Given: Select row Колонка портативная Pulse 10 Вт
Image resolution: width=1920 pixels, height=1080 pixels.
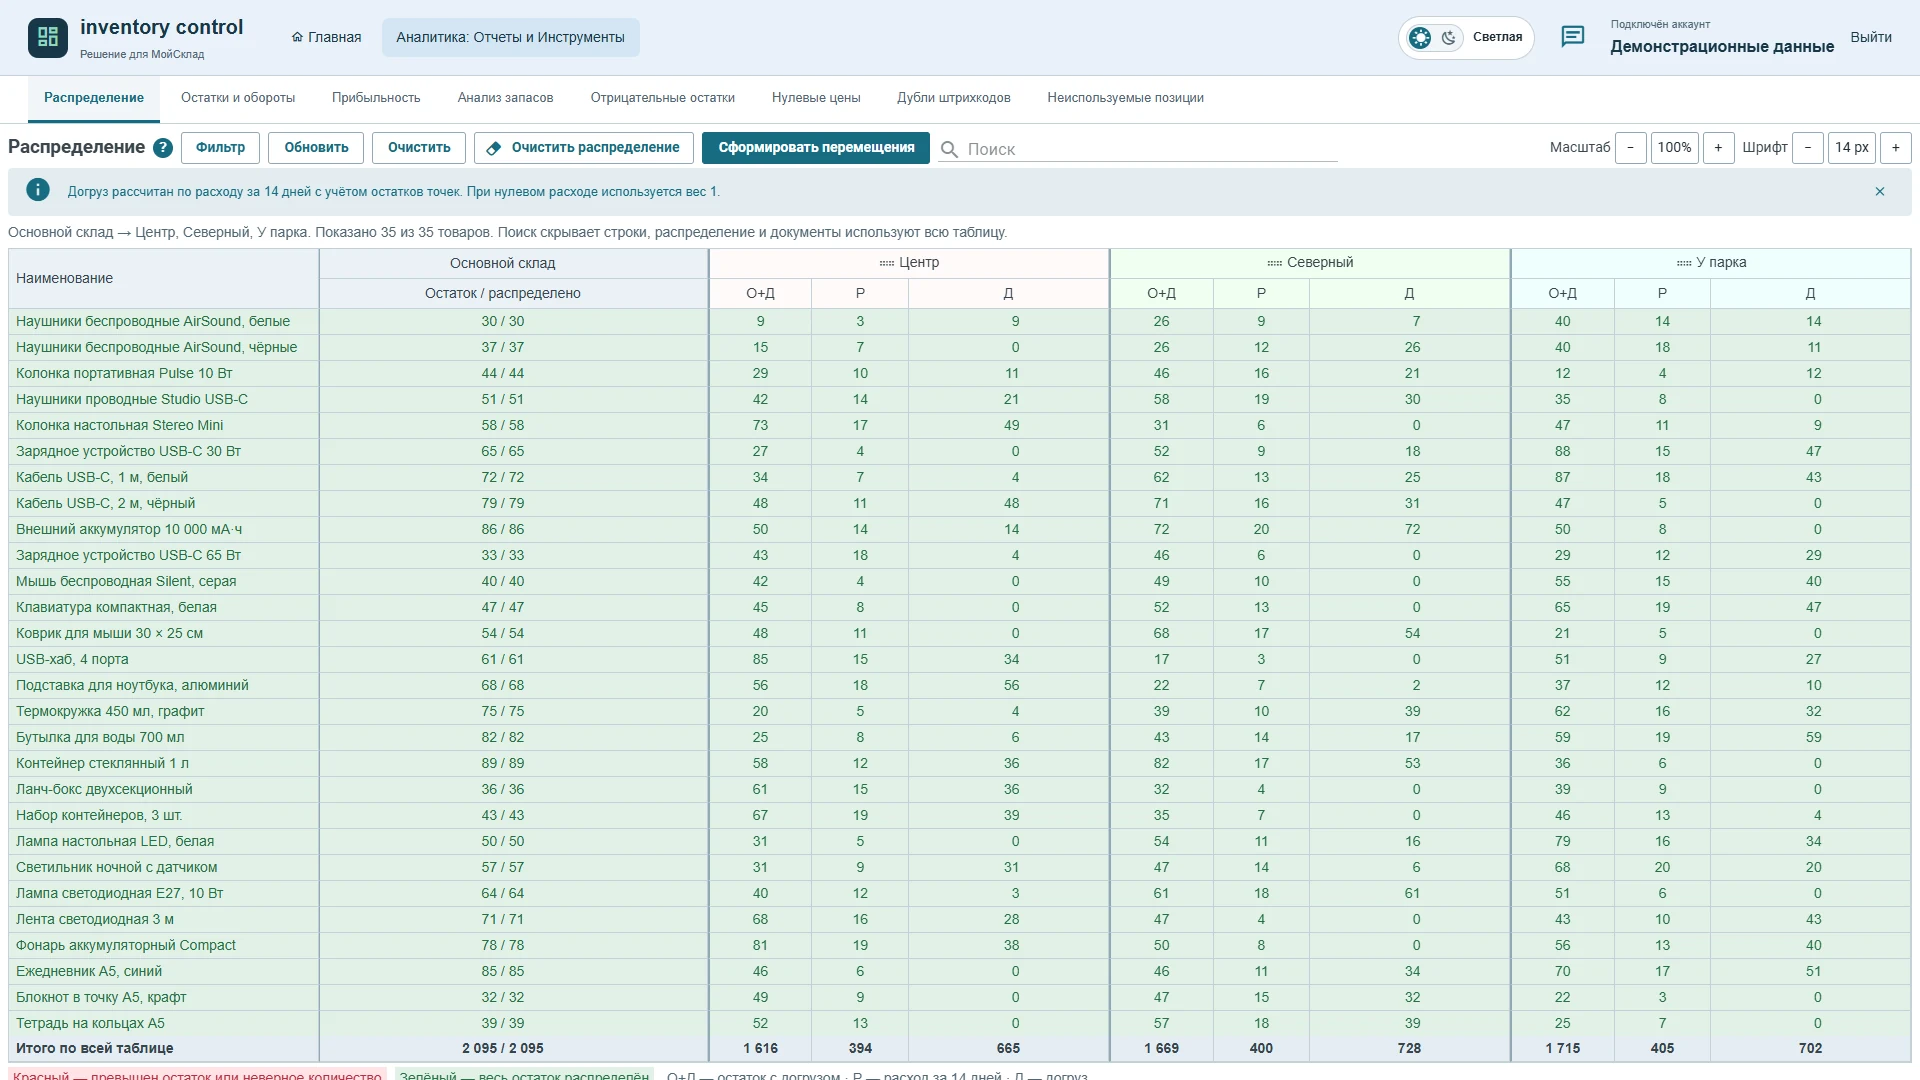Looking at the screenshot, I should coord(960,373).
